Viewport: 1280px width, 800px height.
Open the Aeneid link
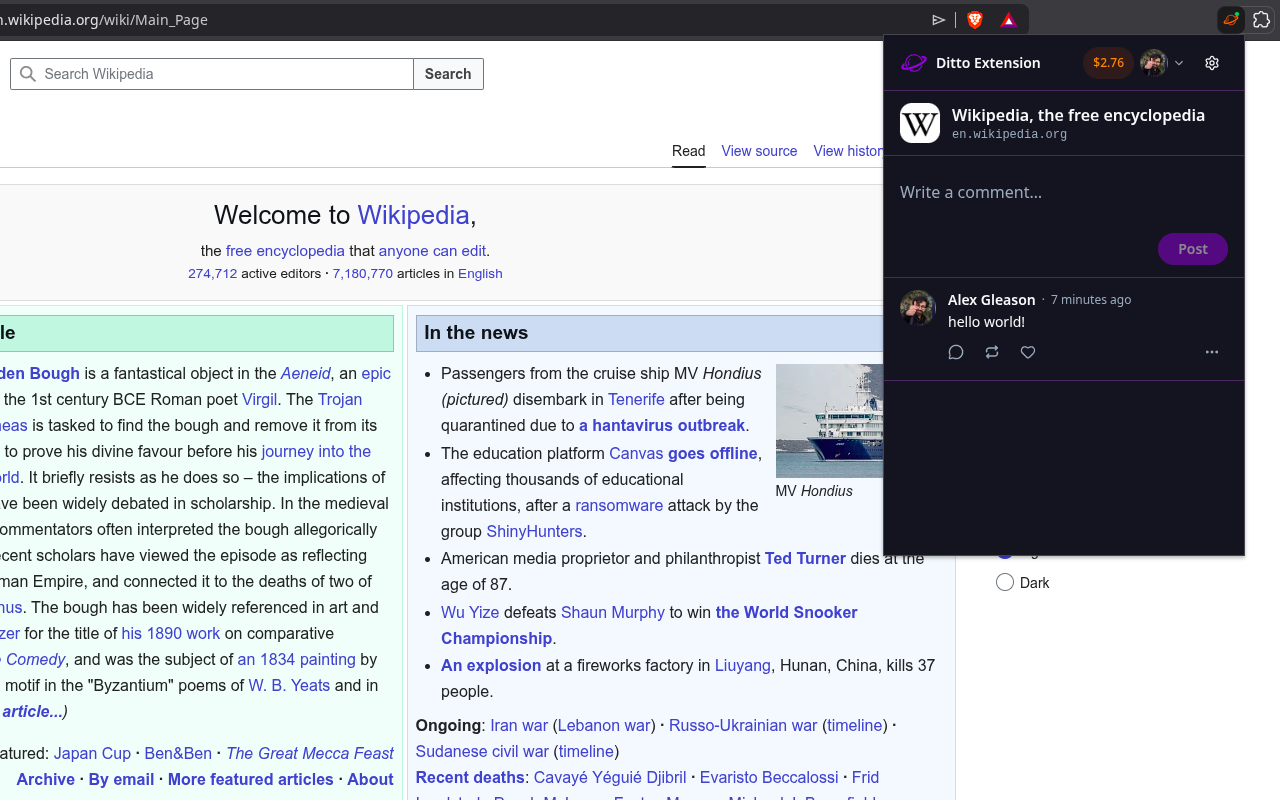pyautogui.click(x=306, y=373)
